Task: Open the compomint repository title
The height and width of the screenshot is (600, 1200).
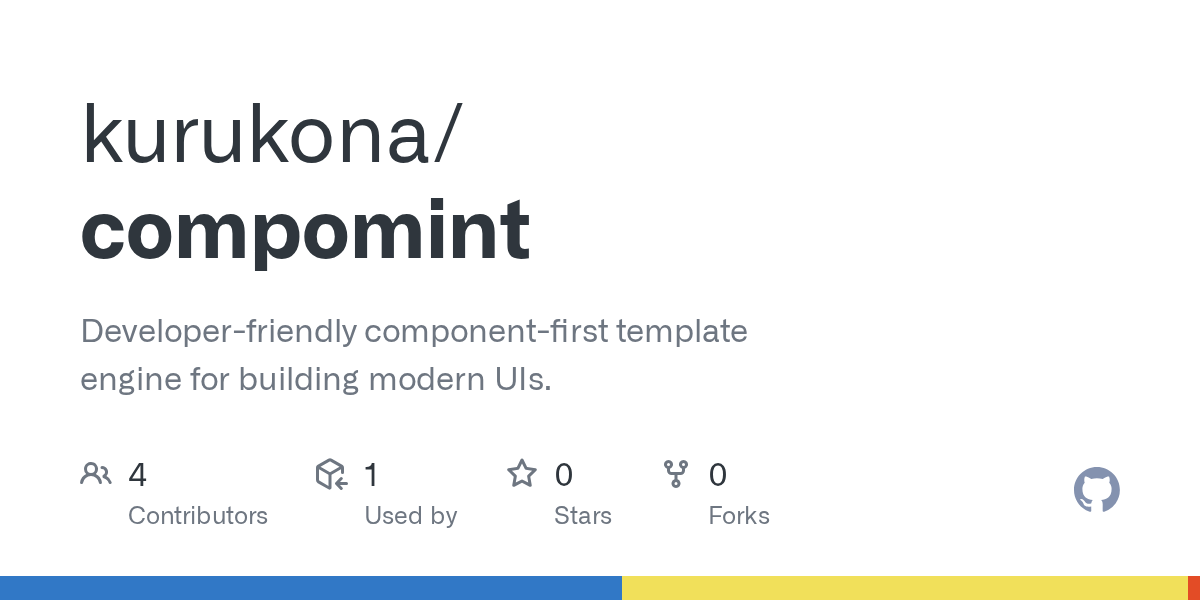Action: coord(305,230)
